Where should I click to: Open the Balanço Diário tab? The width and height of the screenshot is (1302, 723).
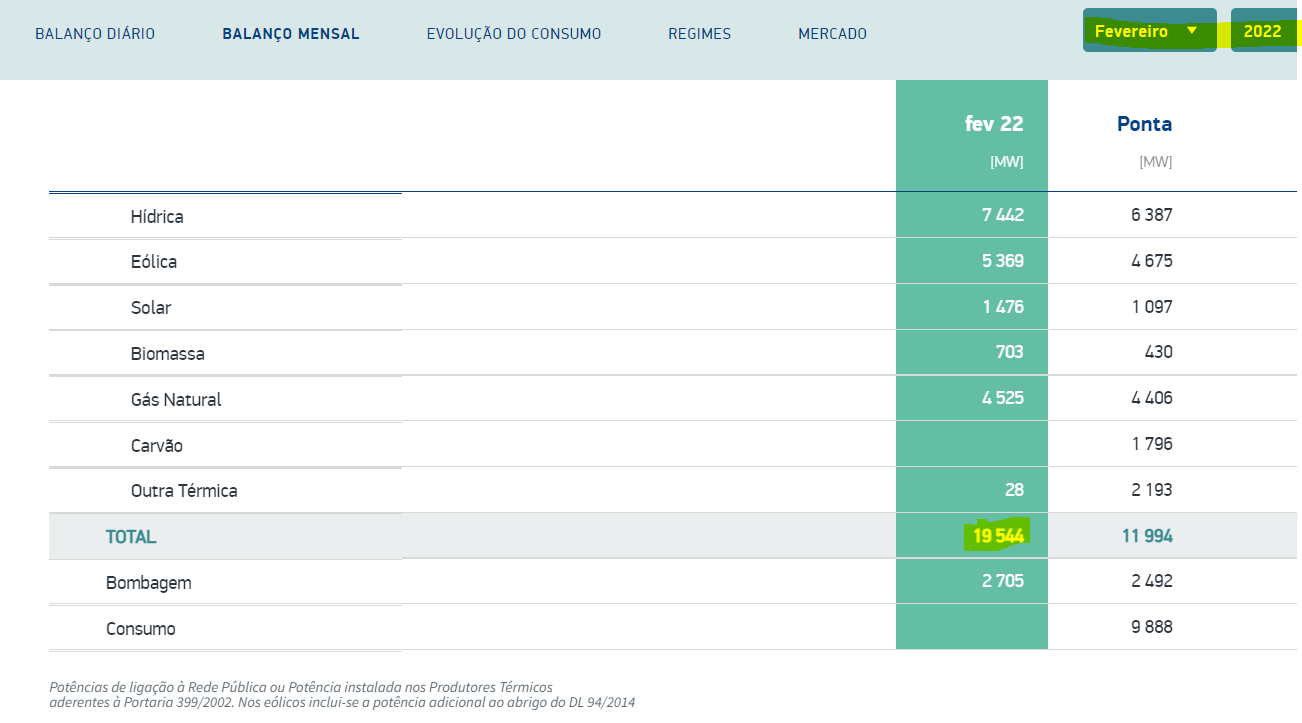click(x=95, y=34)
